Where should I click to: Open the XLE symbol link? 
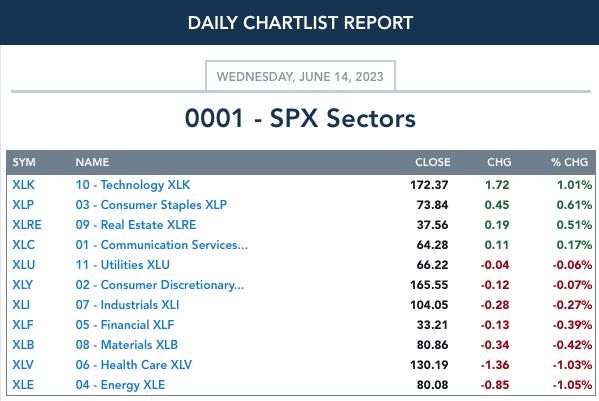[x=23, y=385]
